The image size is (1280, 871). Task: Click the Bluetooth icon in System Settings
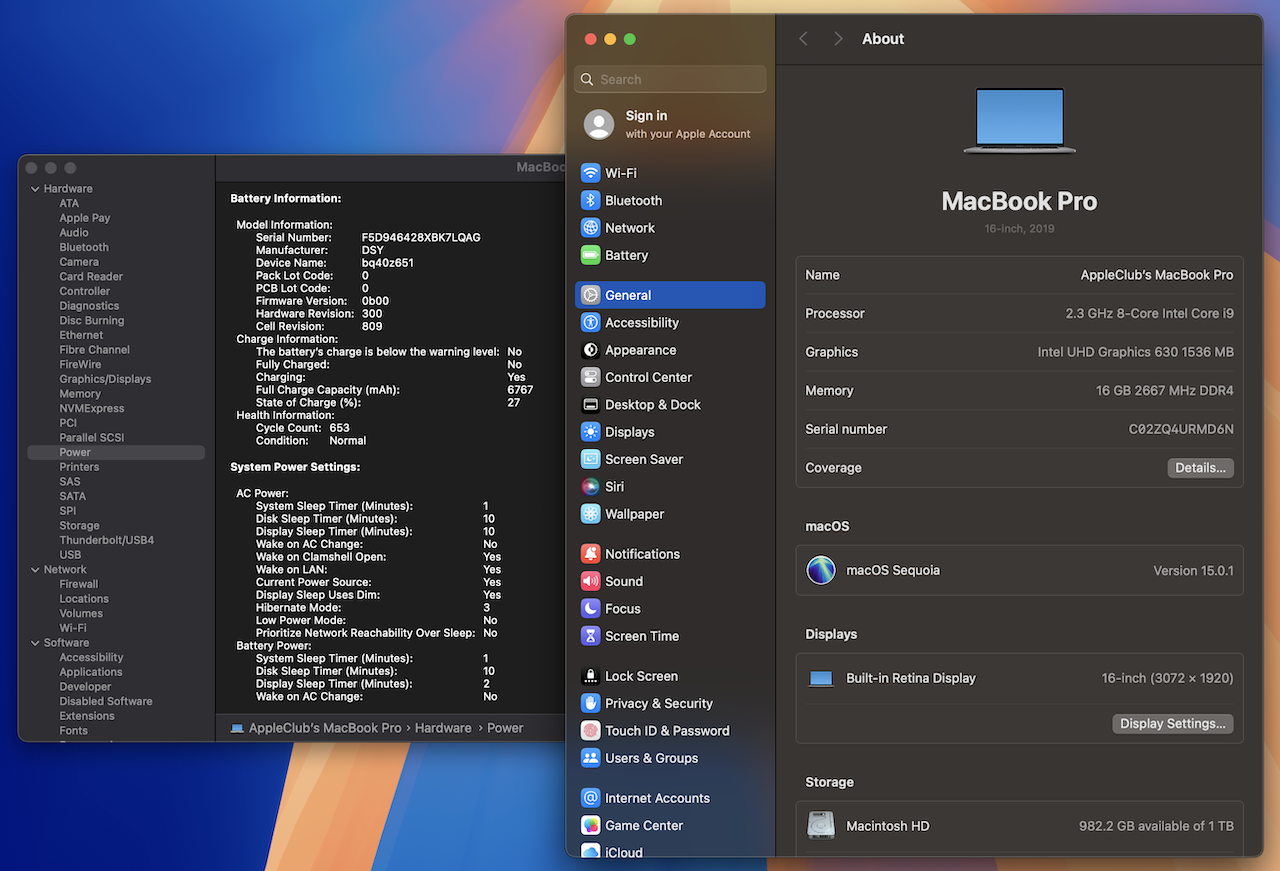point(590,200)
